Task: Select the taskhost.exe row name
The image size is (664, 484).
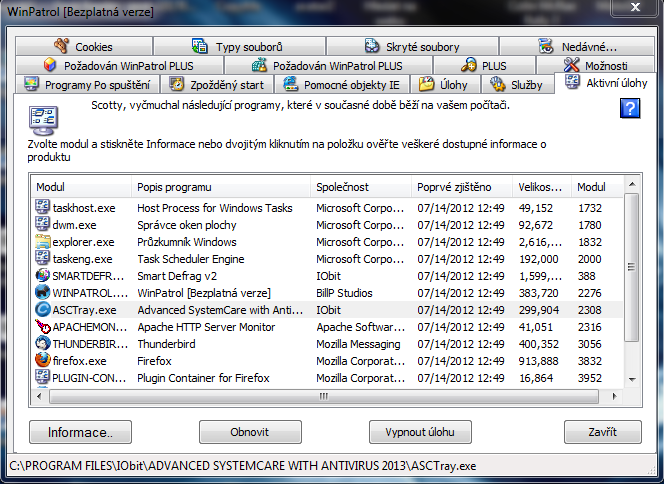Action: click(x=84, y=208)
